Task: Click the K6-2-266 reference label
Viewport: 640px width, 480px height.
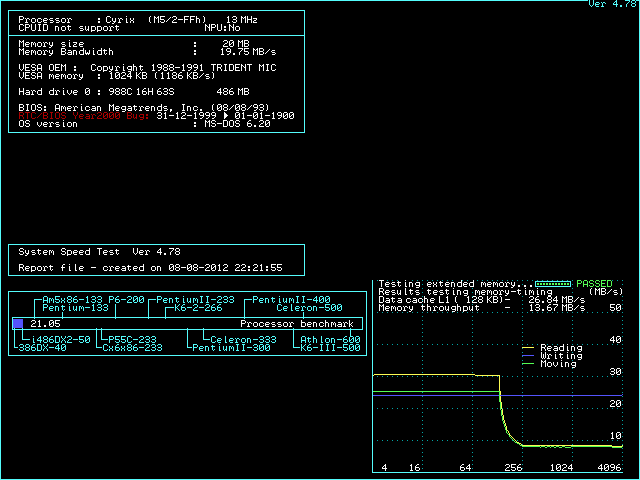Action: pyautogui.click(x=198, y=308)
